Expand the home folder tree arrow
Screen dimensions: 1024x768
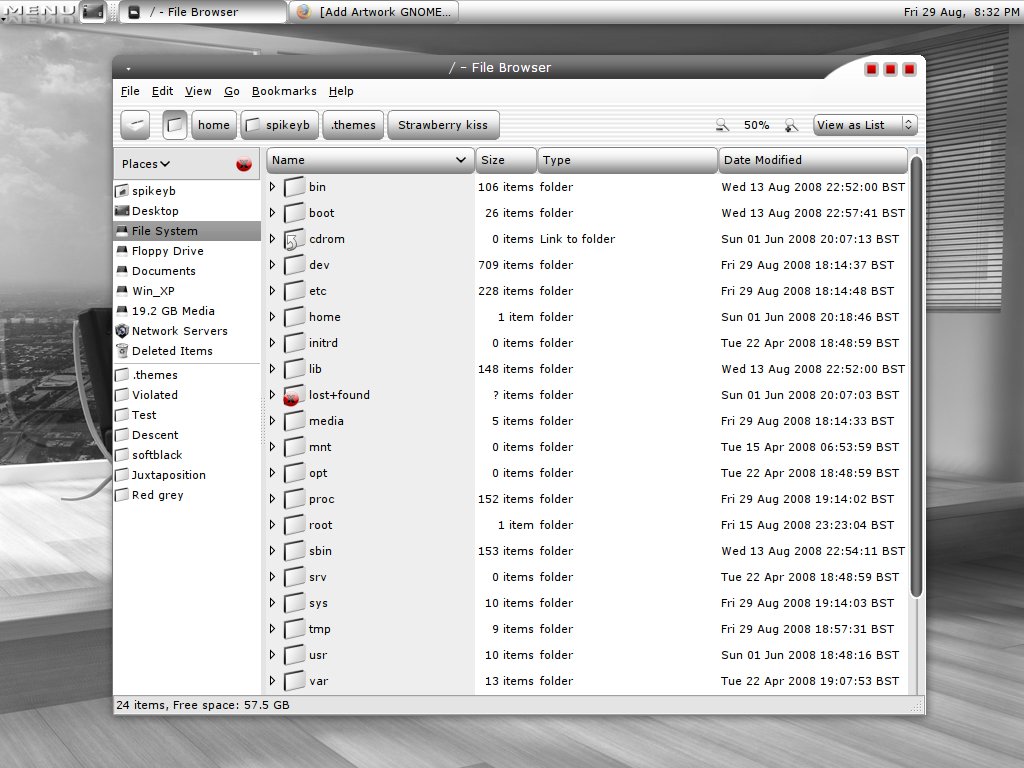[272, 317]
